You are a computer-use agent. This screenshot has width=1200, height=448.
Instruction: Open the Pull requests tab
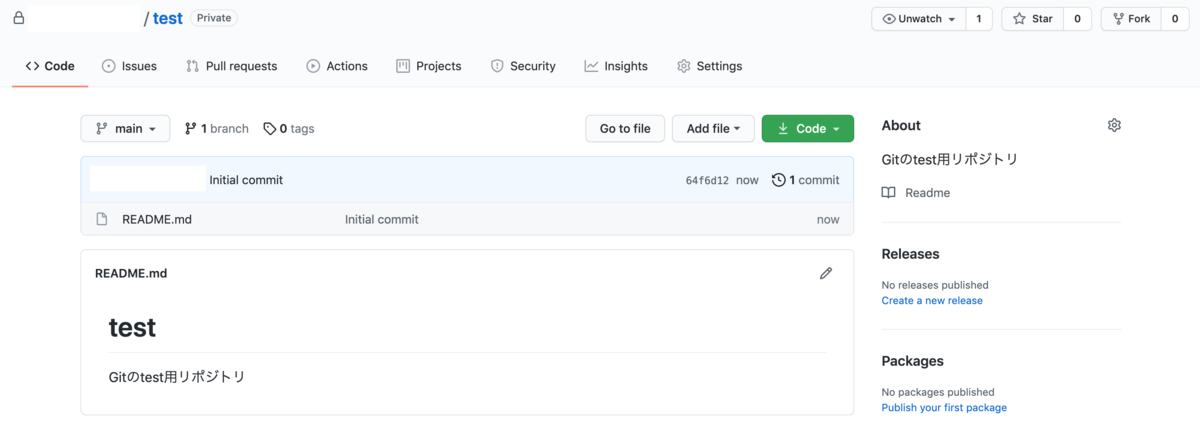(x=231, y=66)
